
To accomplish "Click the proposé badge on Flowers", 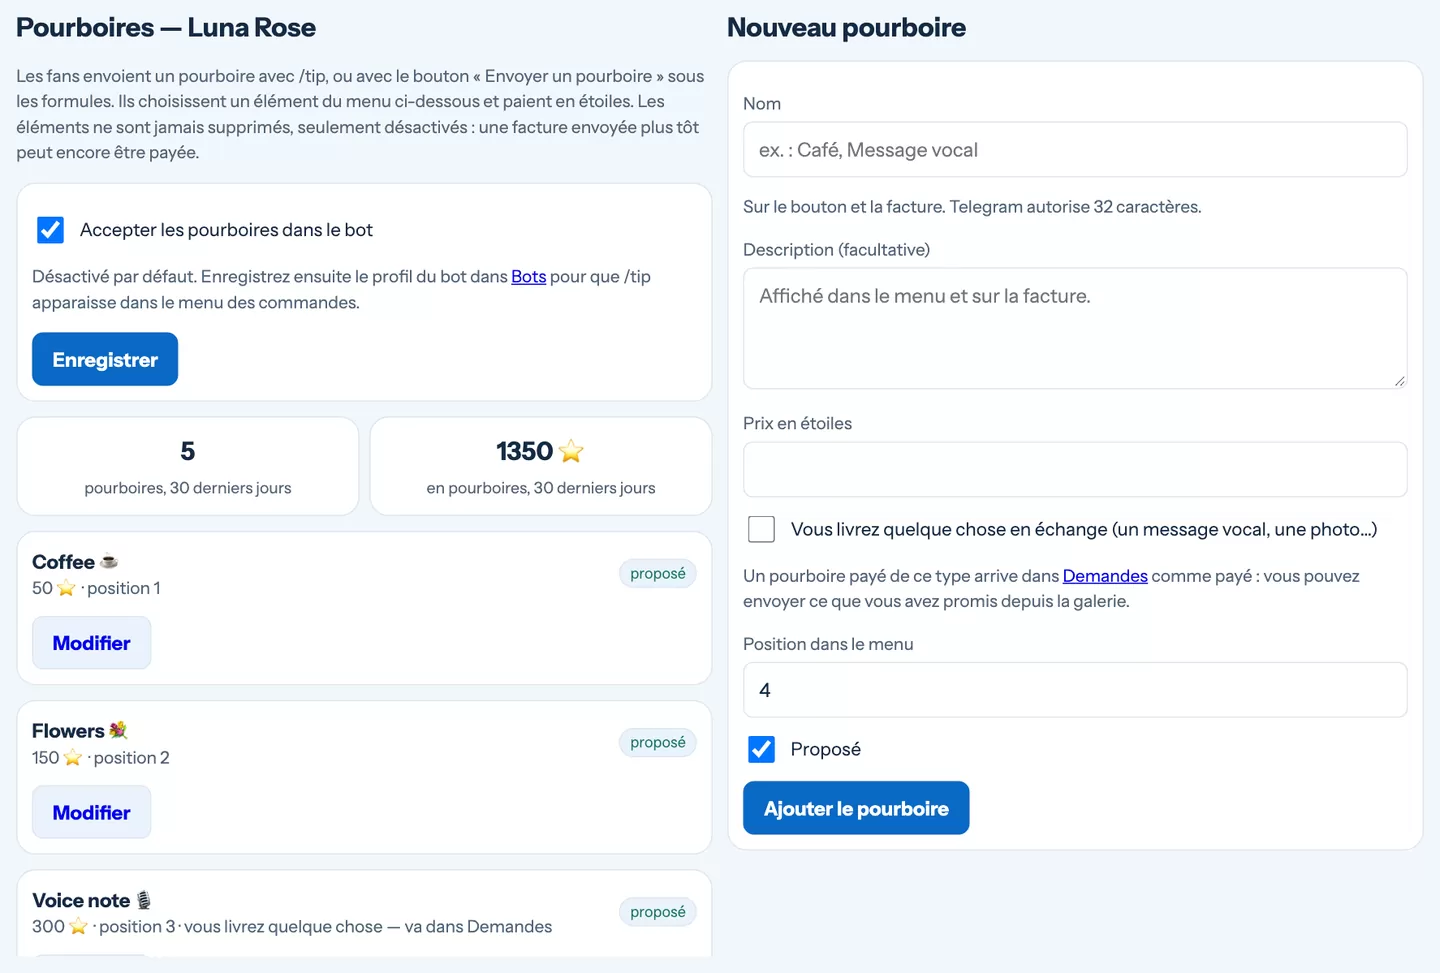I will pos(658,742).
